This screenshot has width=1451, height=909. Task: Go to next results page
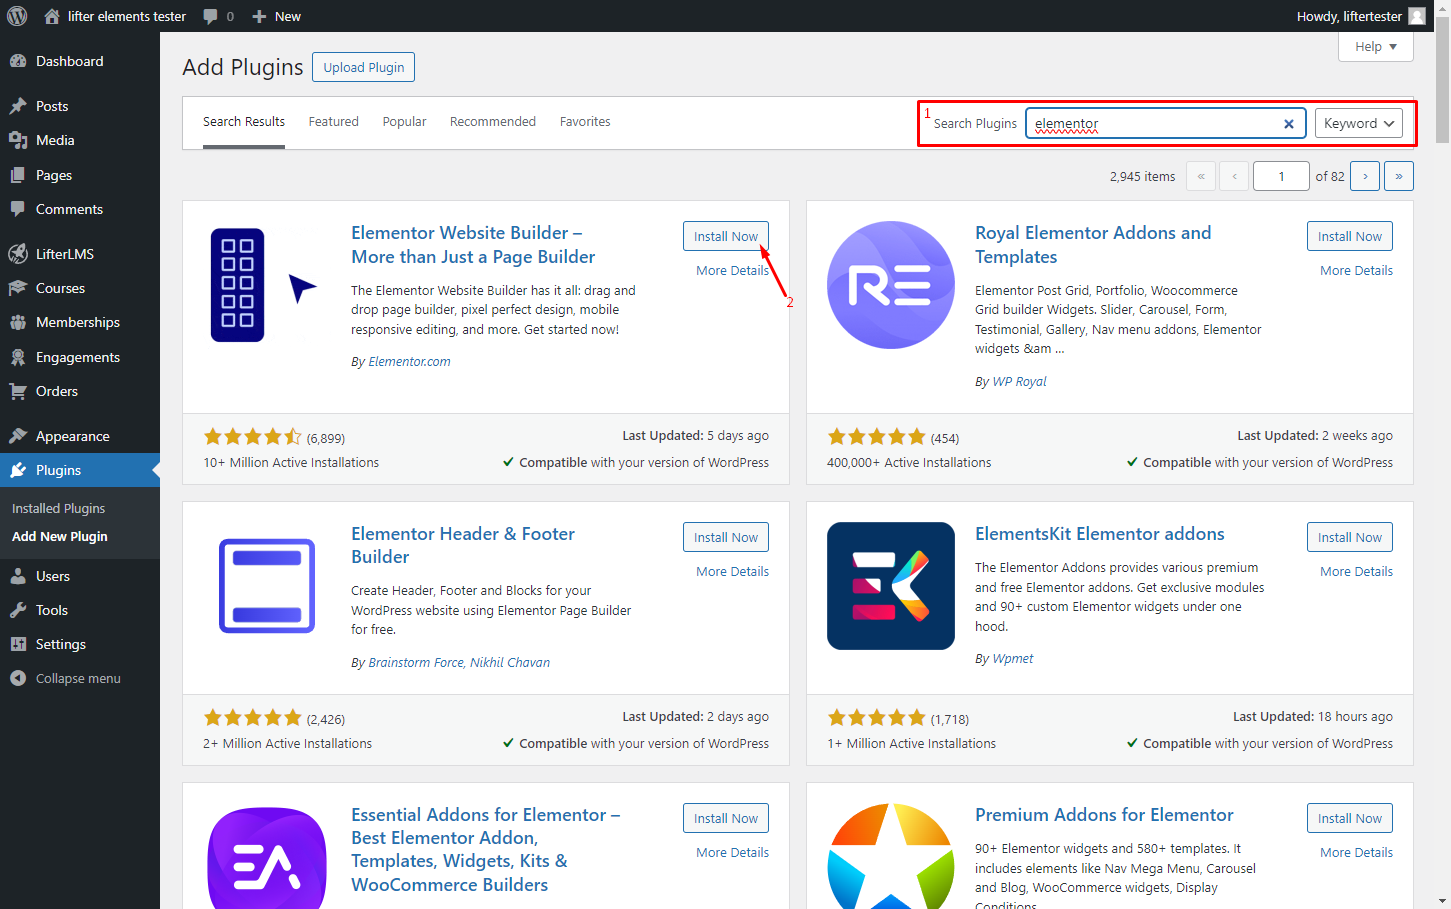1365,176
